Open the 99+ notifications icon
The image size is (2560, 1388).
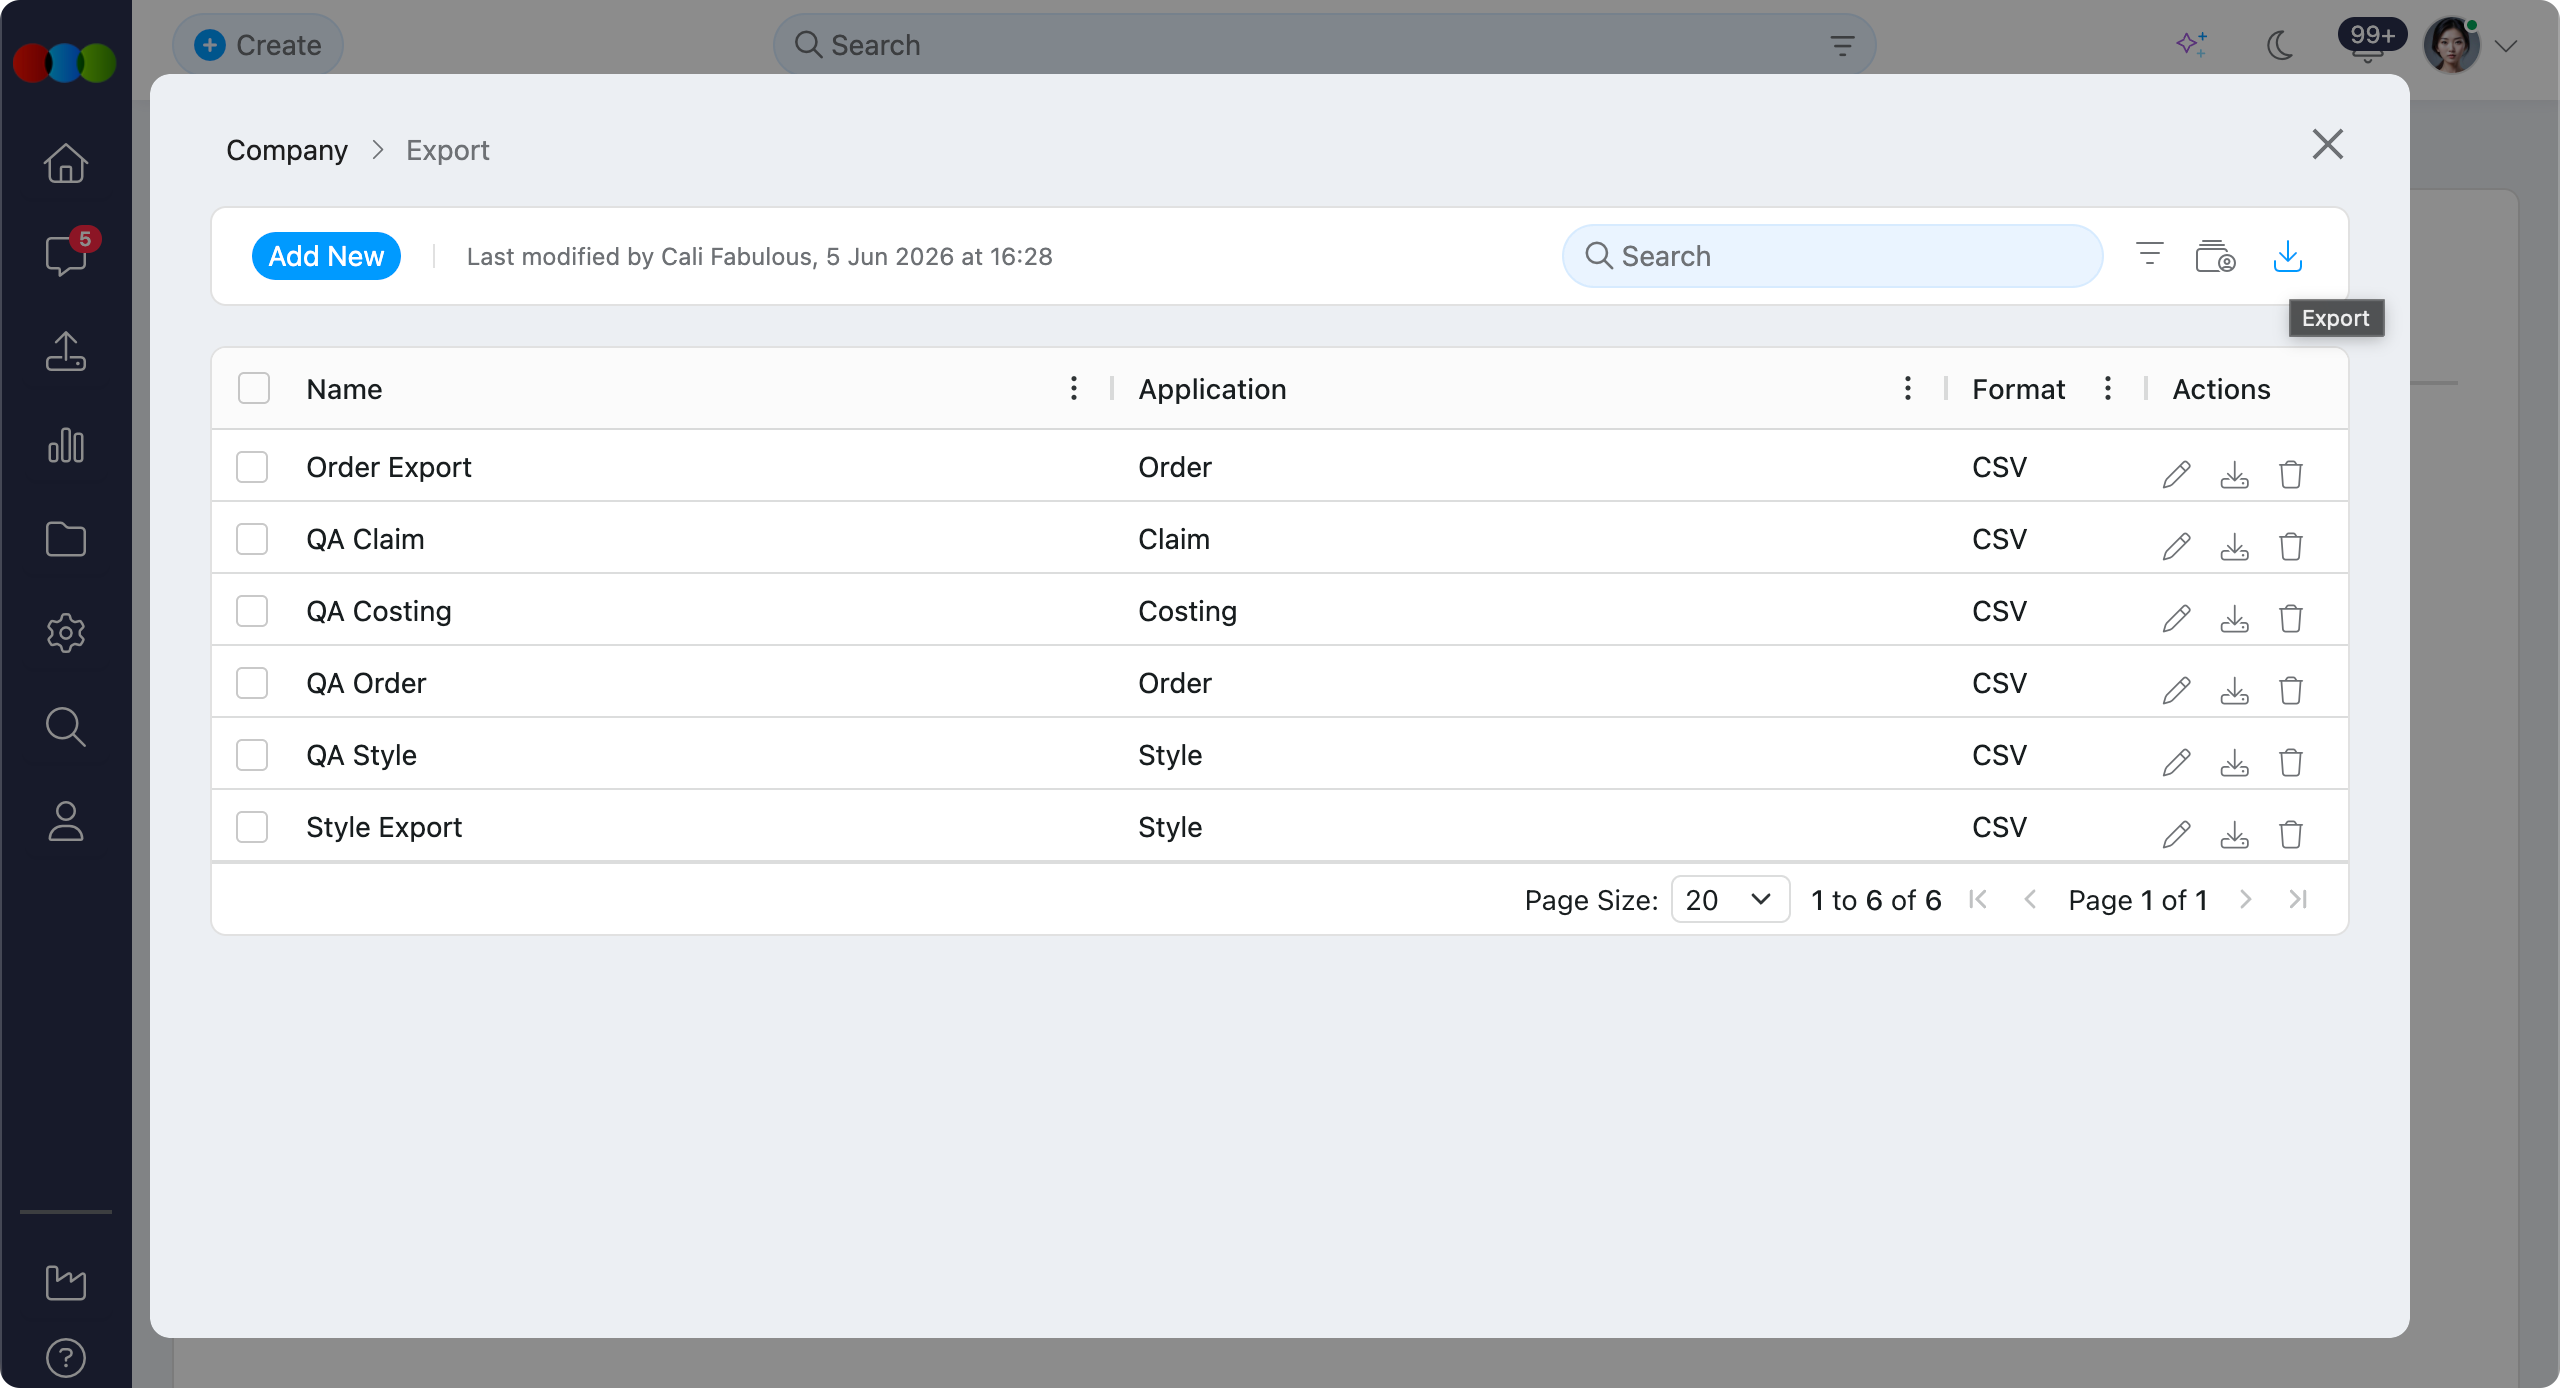2370,42
